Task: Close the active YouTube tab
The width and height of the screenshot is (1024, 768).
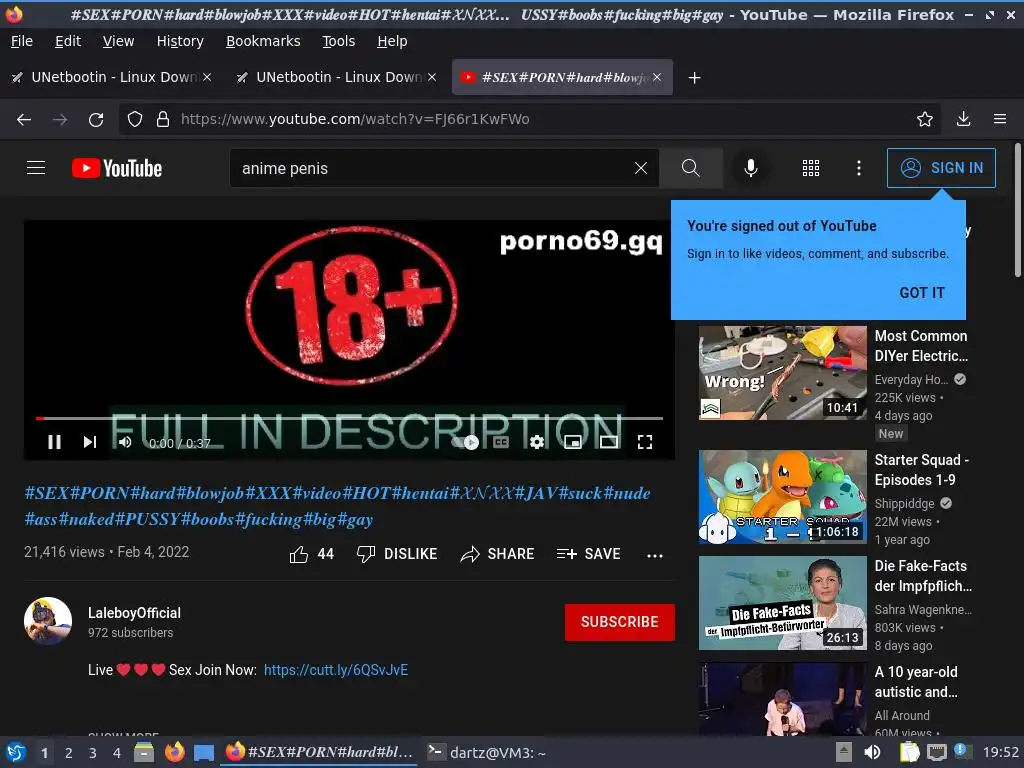Action: pos(657,77)
